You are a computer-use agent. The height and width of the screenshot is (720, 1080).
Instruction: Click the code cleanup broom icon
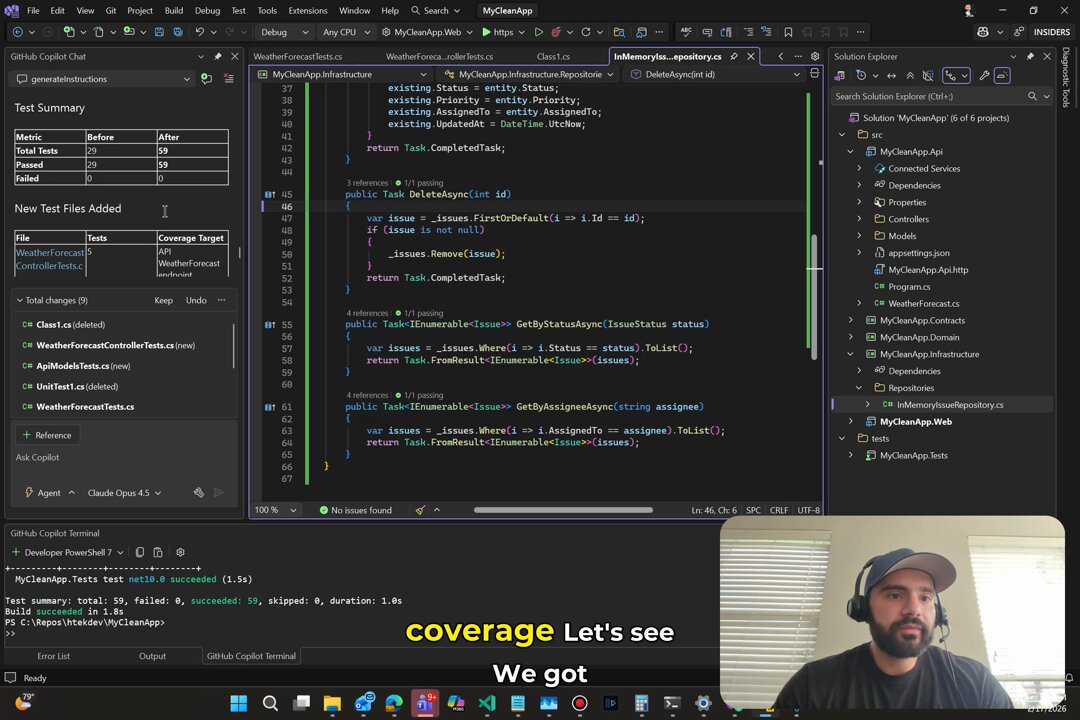pos(421,510)
